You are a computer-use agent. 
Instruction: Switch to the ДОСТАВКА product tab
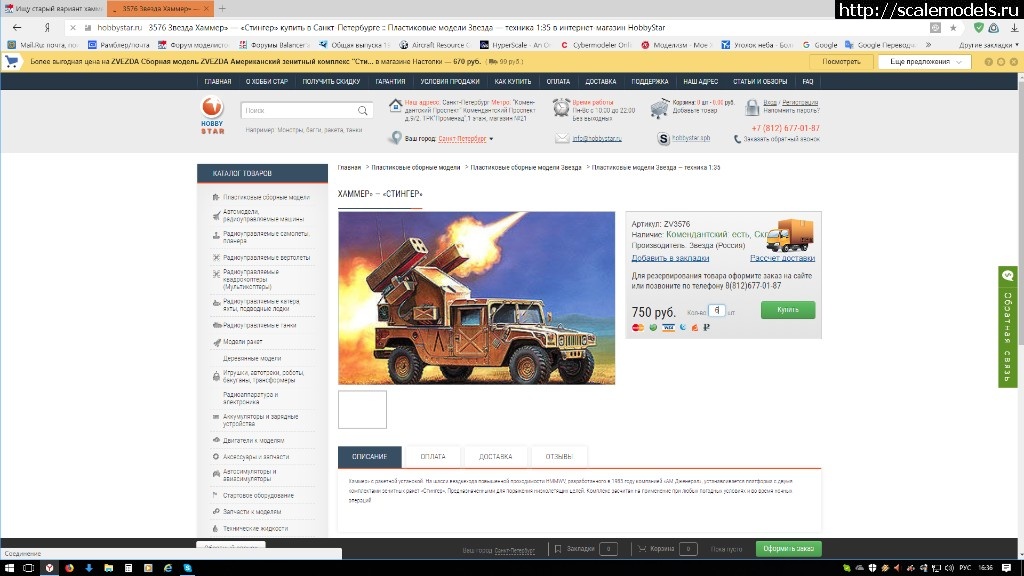pos(495,456)
